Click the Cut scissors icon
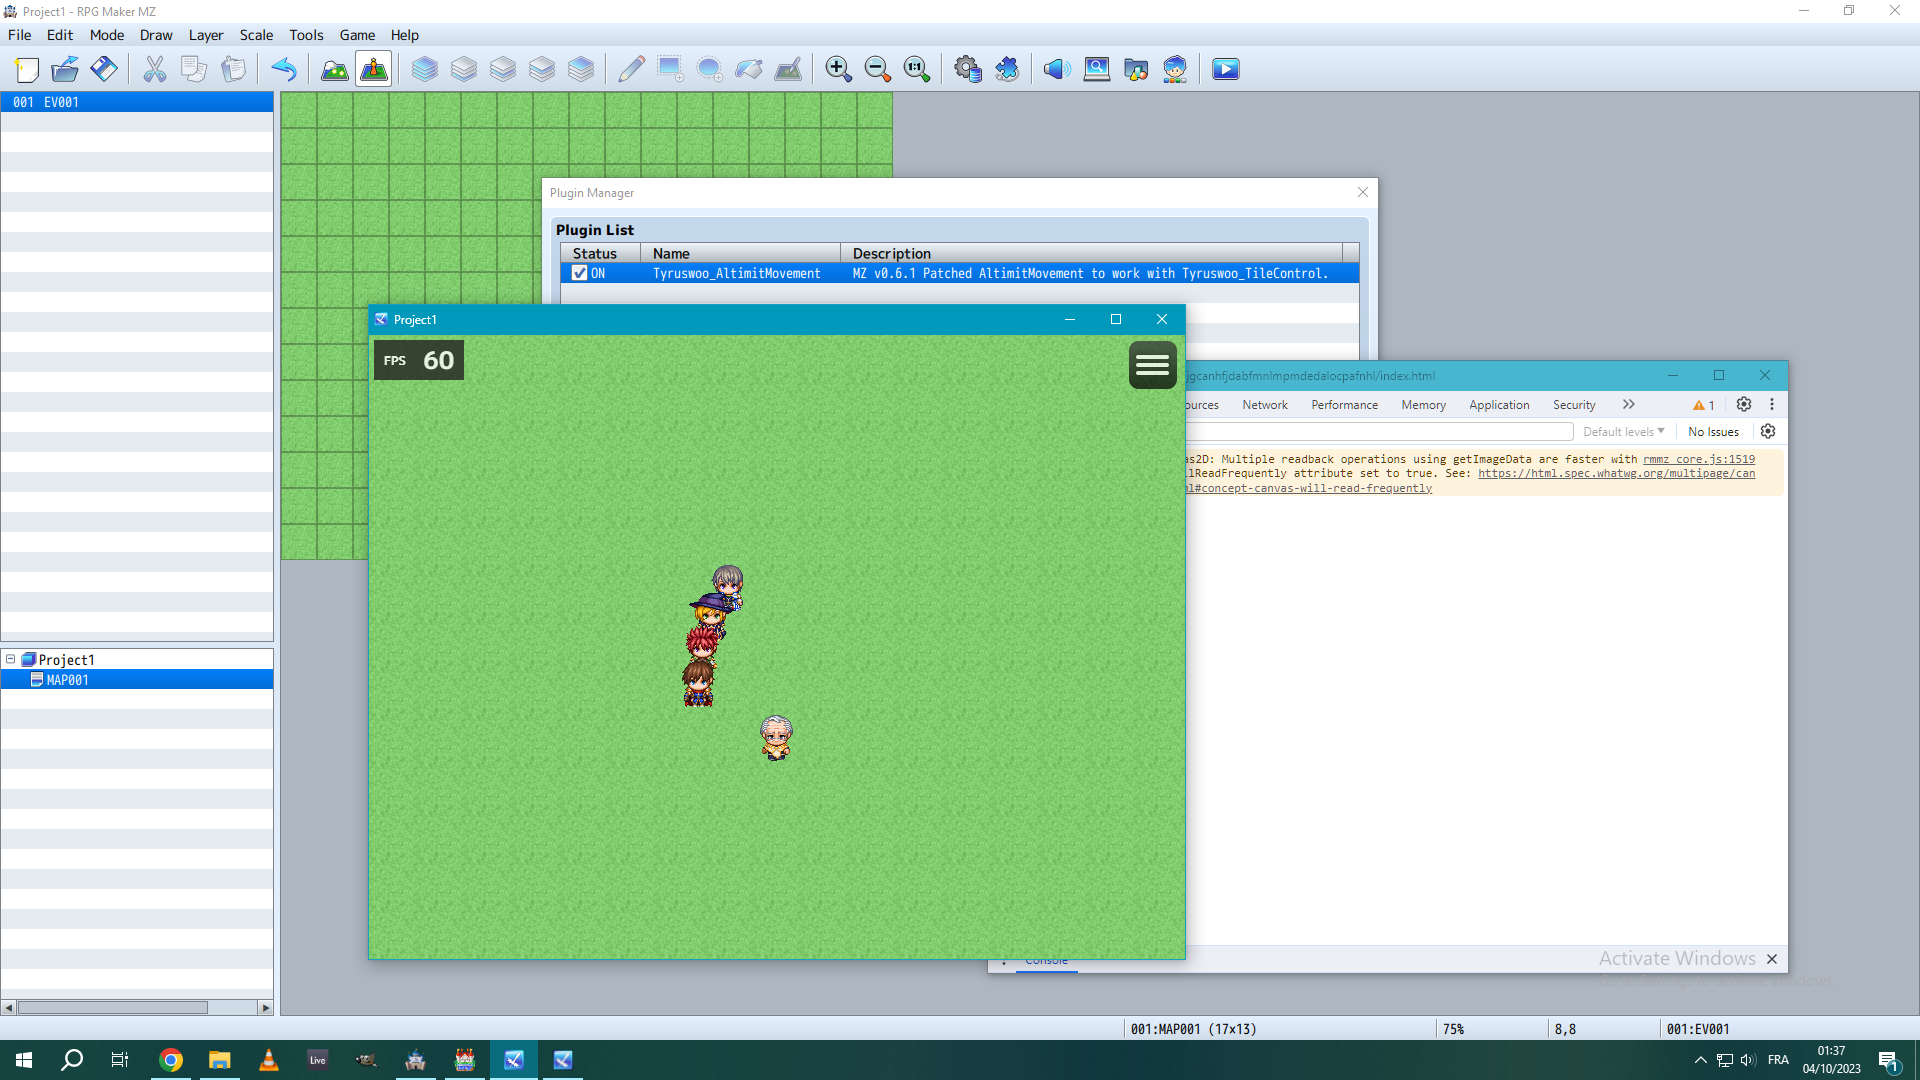The height and width of the screenshot is (1080, 1920). coord(155,69)
